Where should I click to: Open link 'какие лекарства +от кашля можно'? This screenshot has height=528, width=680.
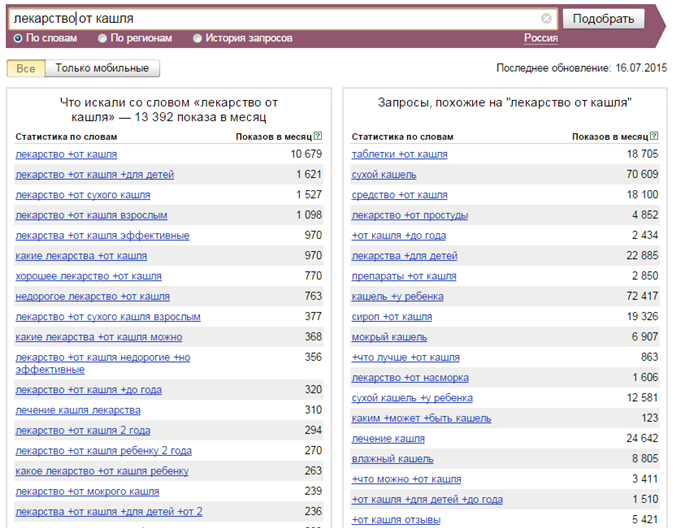99,337
